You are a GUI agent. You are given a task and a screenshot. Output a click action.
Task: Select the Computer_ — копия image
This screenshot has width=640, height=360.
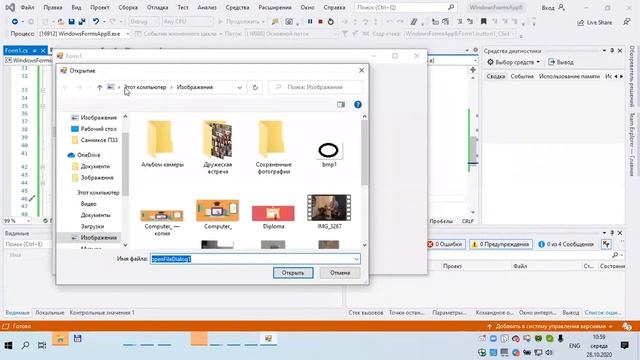click(162, 222)
